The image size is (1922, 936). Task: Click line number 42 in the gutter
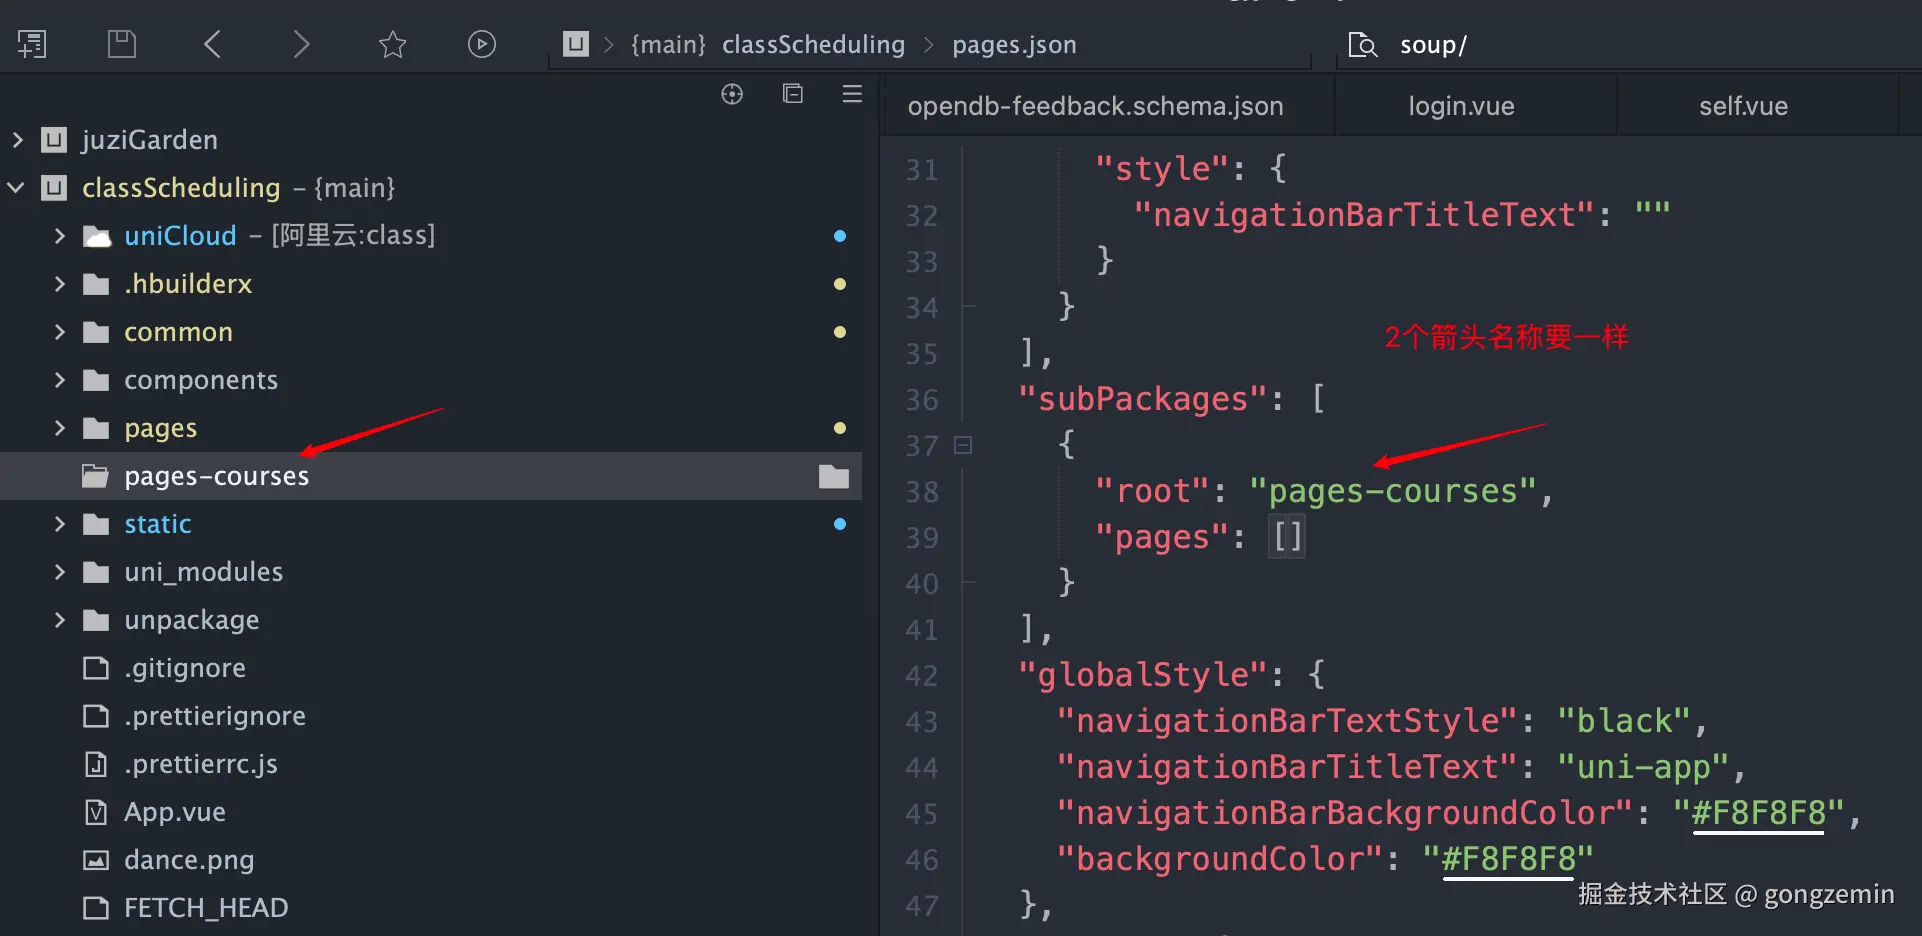[x=922, y=676]
